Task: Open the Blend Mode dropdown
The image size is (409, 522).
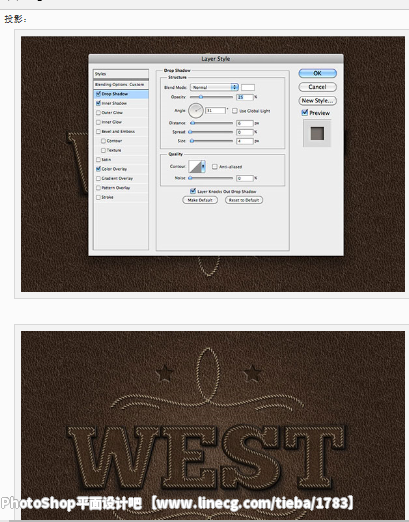Action: coord(214,87)
